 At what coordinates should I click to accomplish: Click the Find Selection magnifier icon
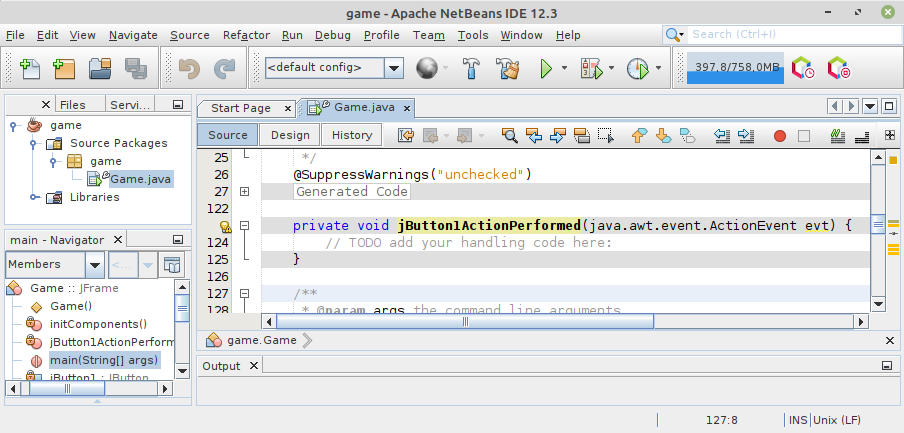(x=509, y=135)
